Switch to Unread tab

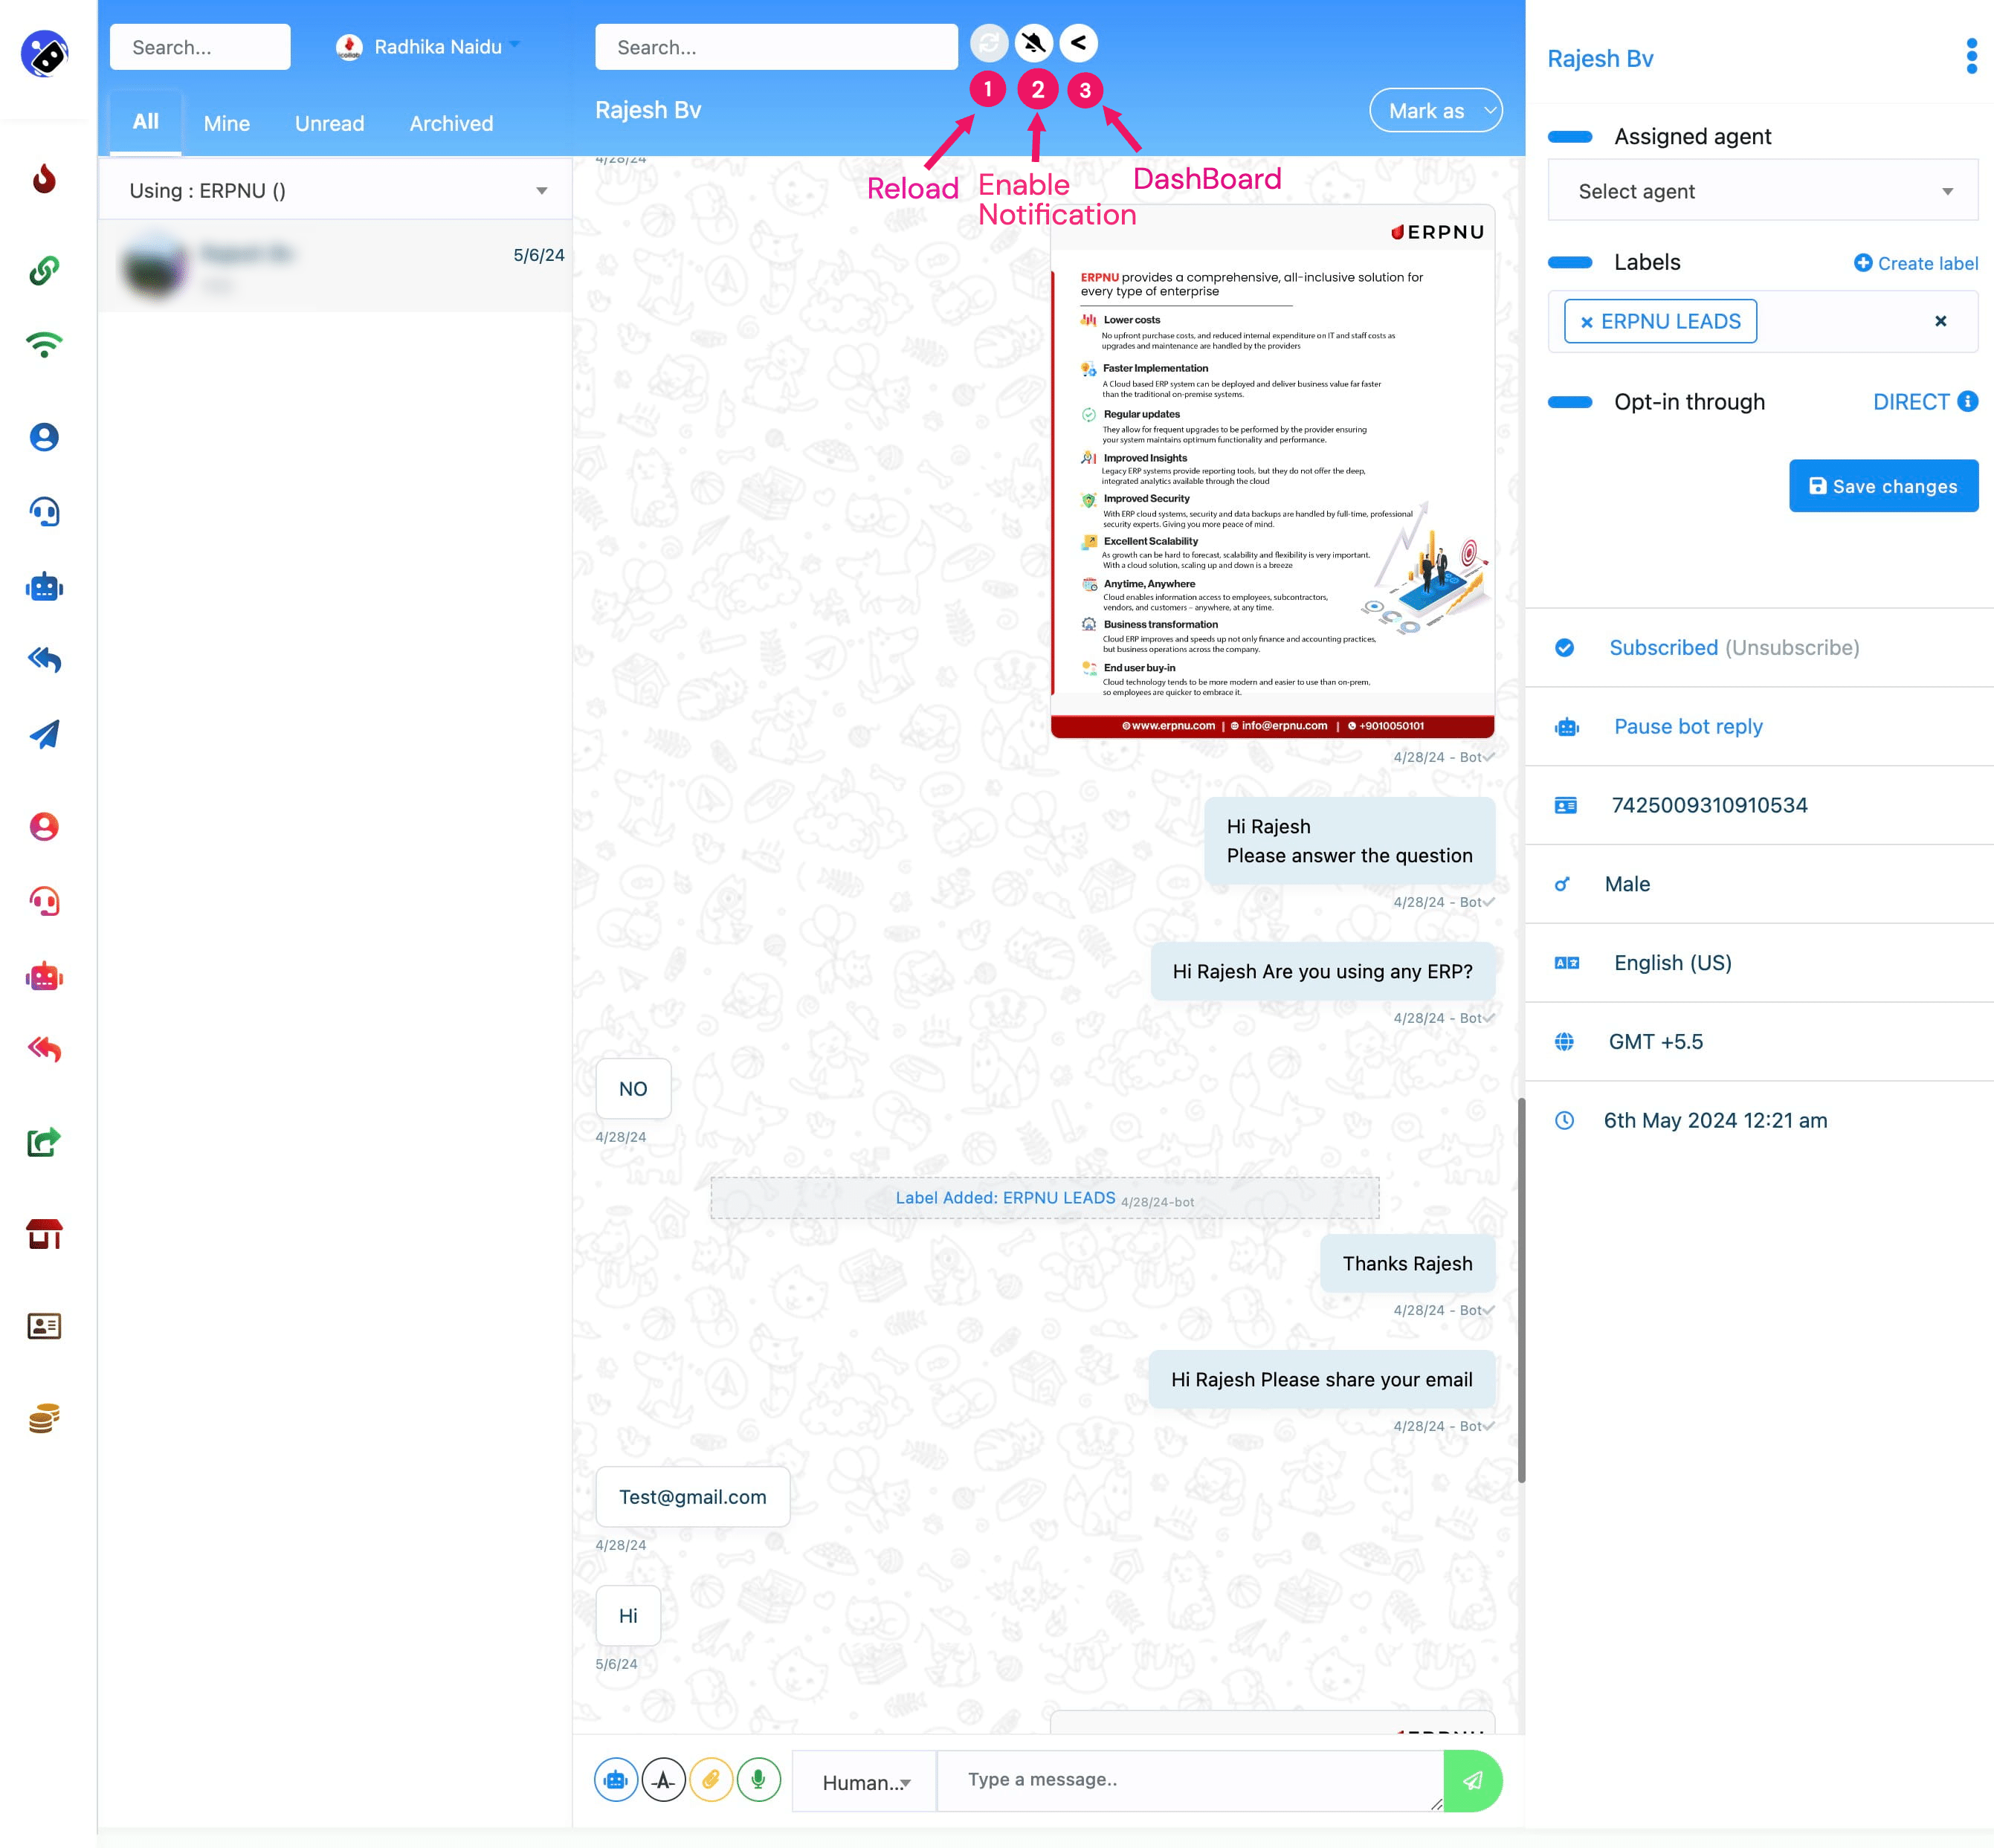(x=329, y=122)
